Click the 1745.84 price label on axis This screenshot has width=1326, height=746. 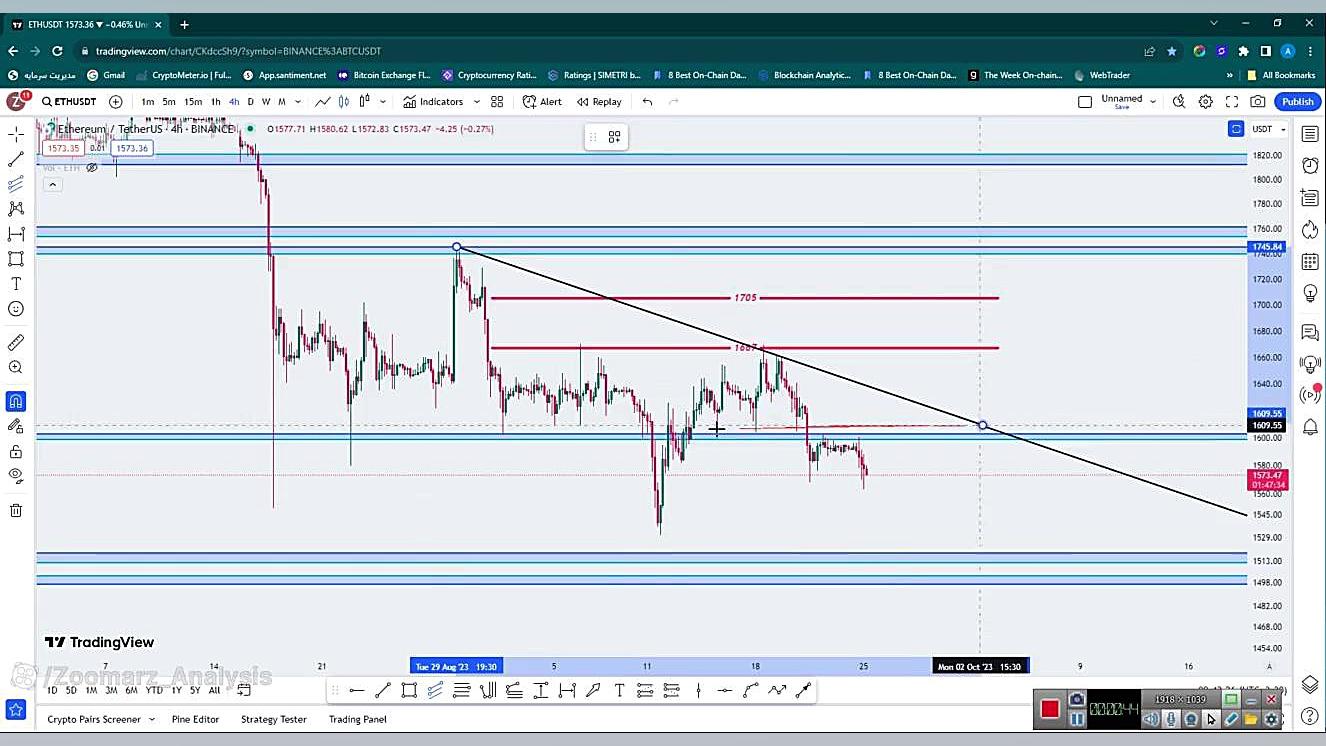tap(1267, 247)
